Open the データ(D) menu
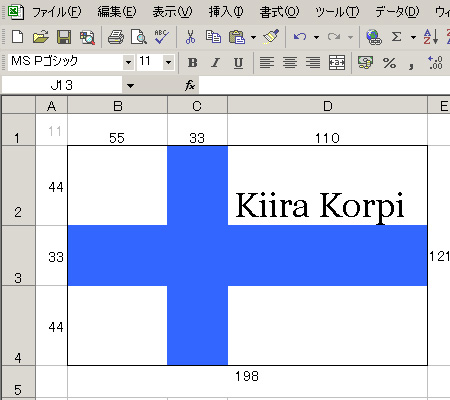The width and height of the screenshot is (450, 400). 397,12
